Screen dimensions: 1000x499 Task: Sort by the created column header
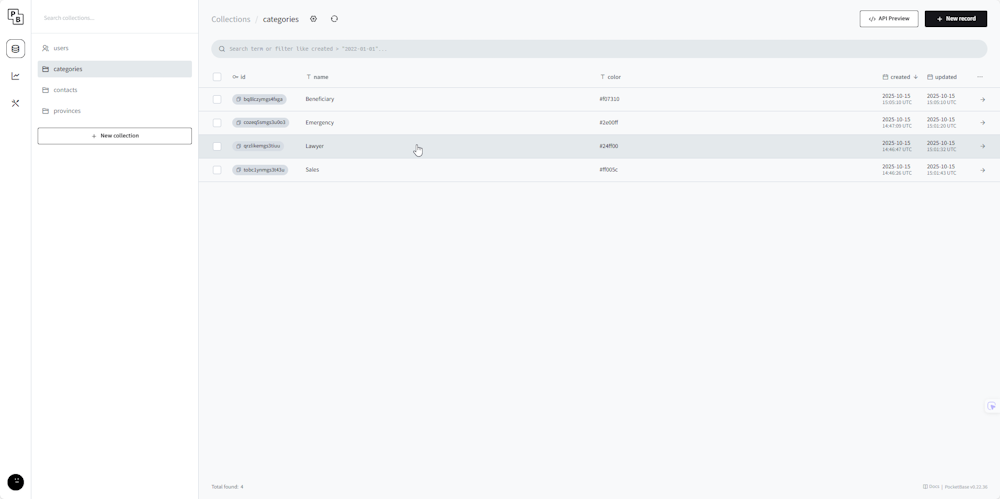coord(900,77)
